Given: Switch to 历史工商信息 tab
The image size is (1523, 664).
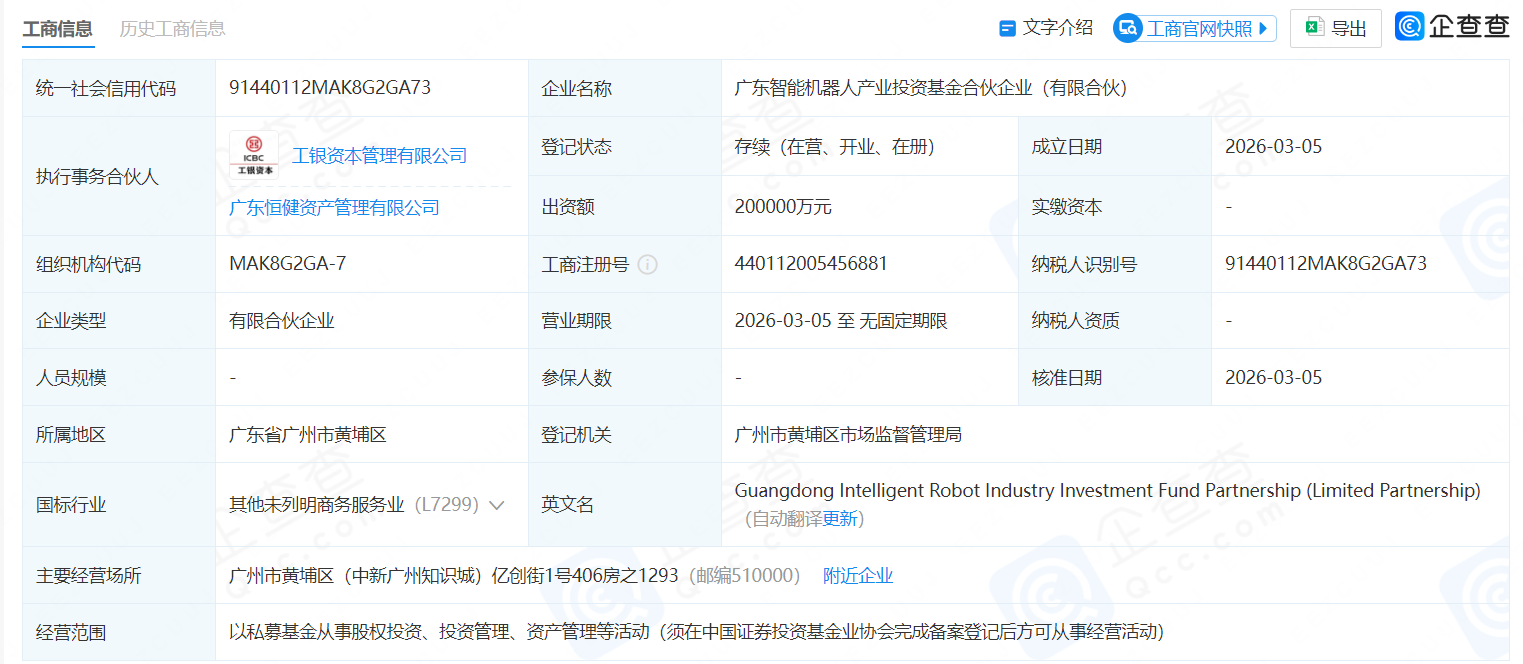Looking at the screenshot, I should [172, 29].
